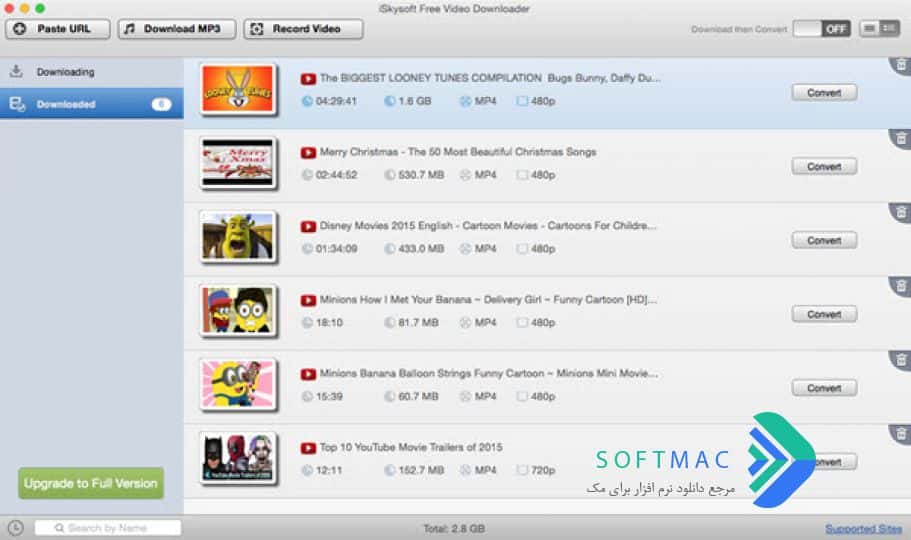911x540 pixels.
Task: Click duration icon showing 04:29:41
Action: click(307, 101)
